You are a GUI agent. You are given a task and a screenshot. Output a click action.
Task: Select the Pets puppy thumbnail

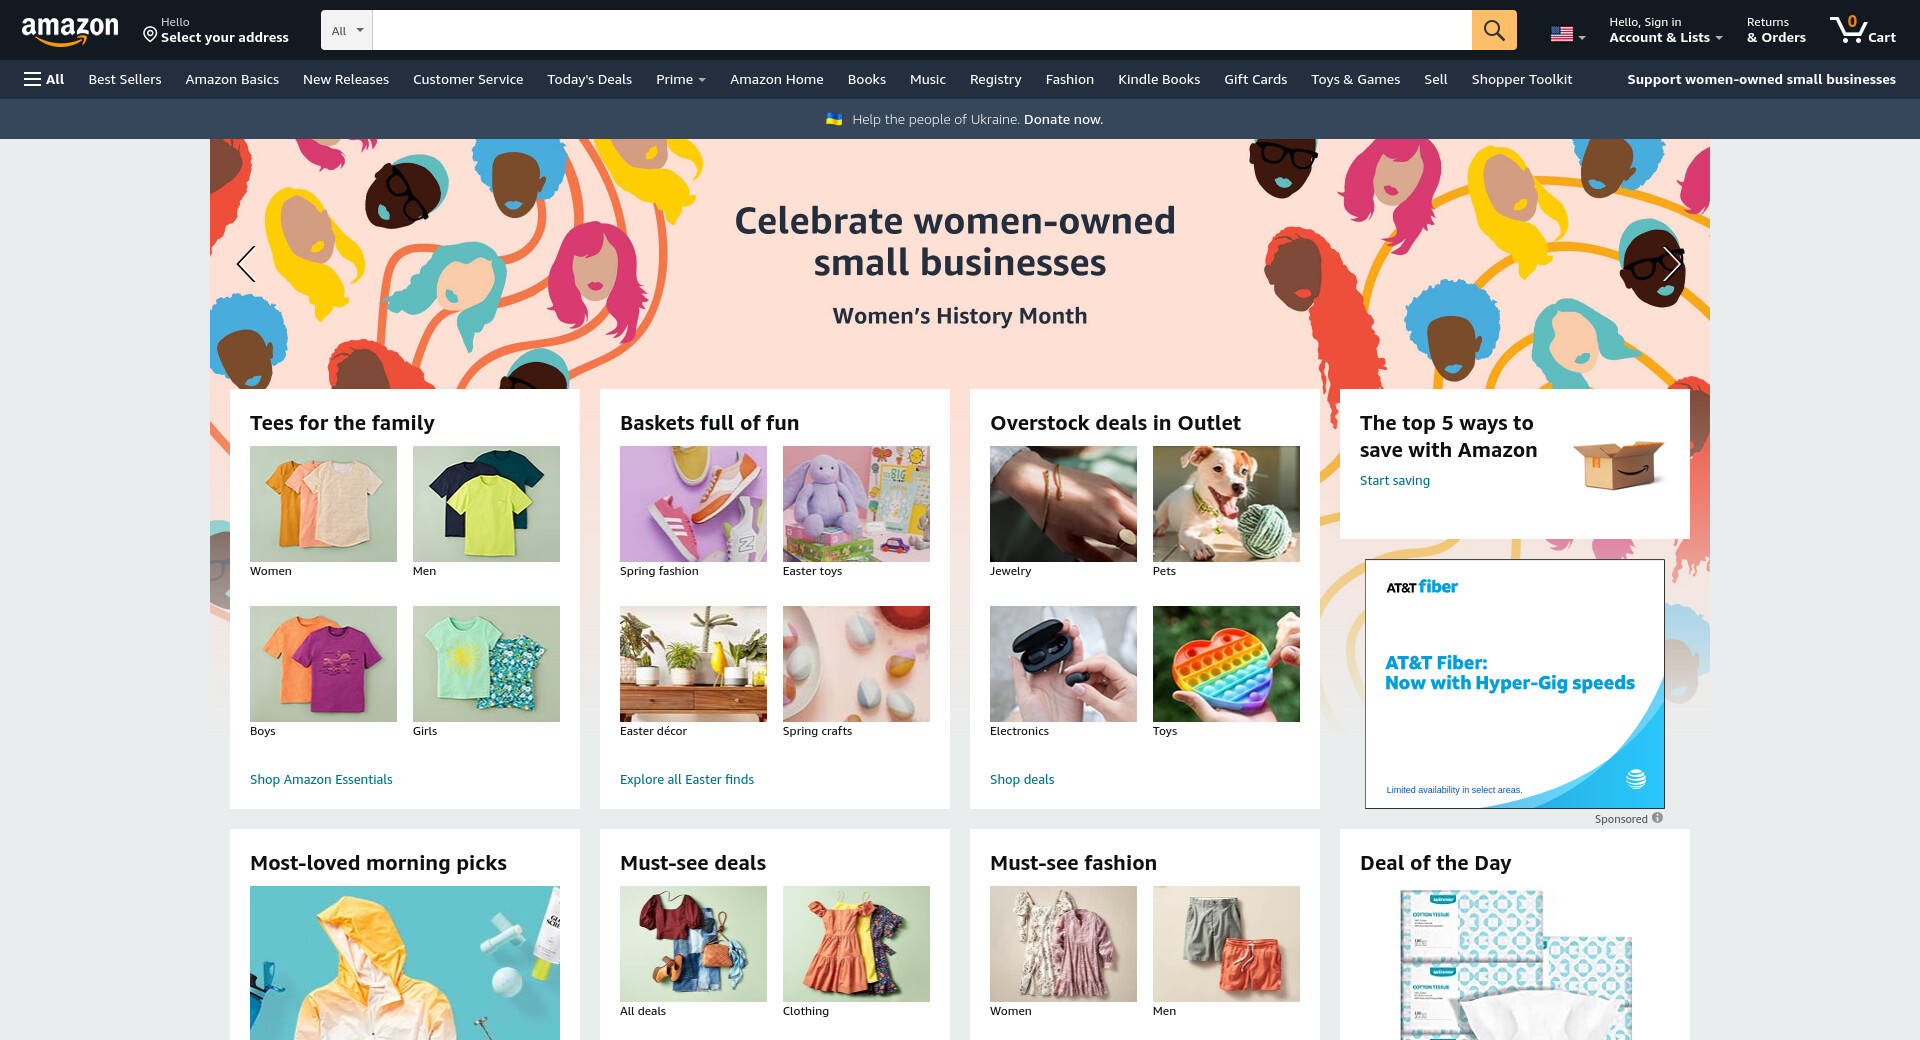coord(1226,504)
